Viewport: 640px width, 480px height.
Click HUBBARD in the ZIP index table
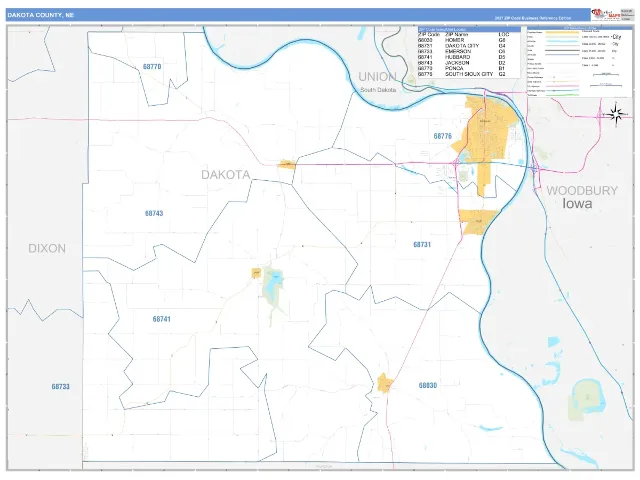point(458,58)
